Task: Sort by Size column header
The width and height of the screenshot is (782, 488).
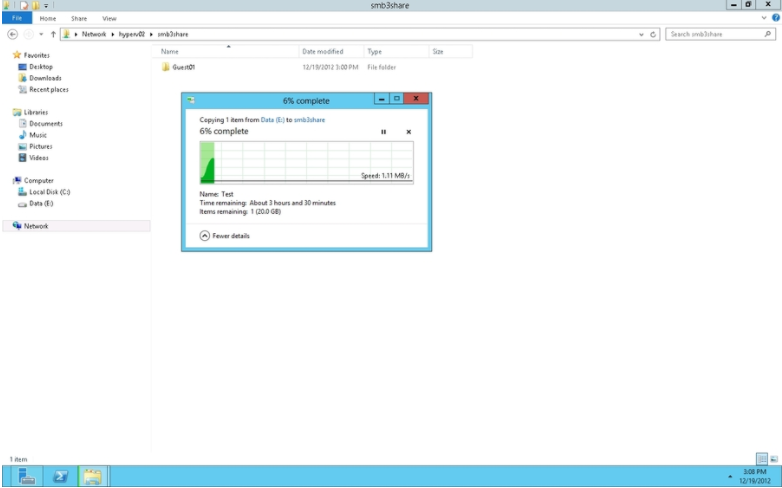Action: tap(450, 51)
